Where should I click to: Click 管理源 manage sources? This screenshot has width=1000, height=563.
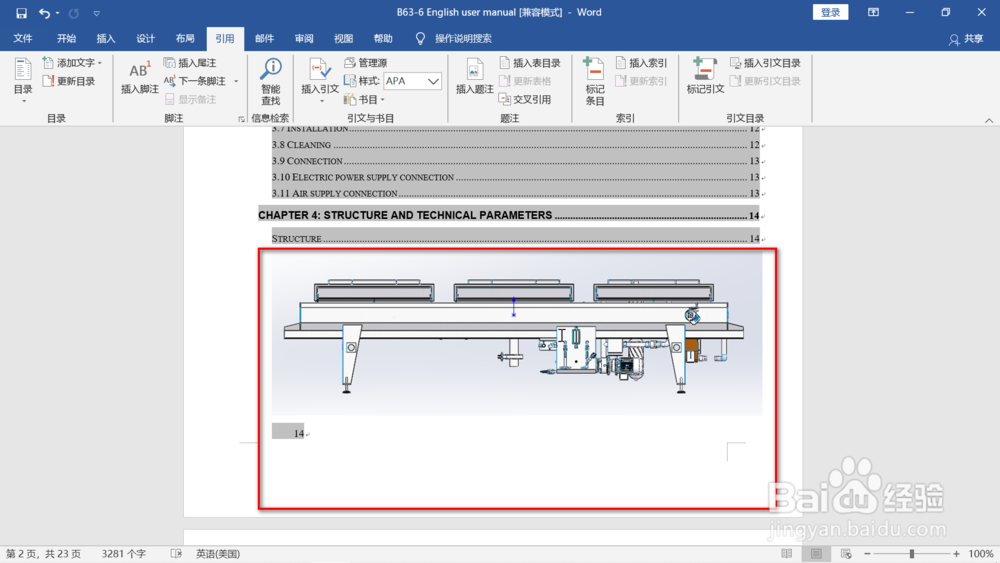365,62
